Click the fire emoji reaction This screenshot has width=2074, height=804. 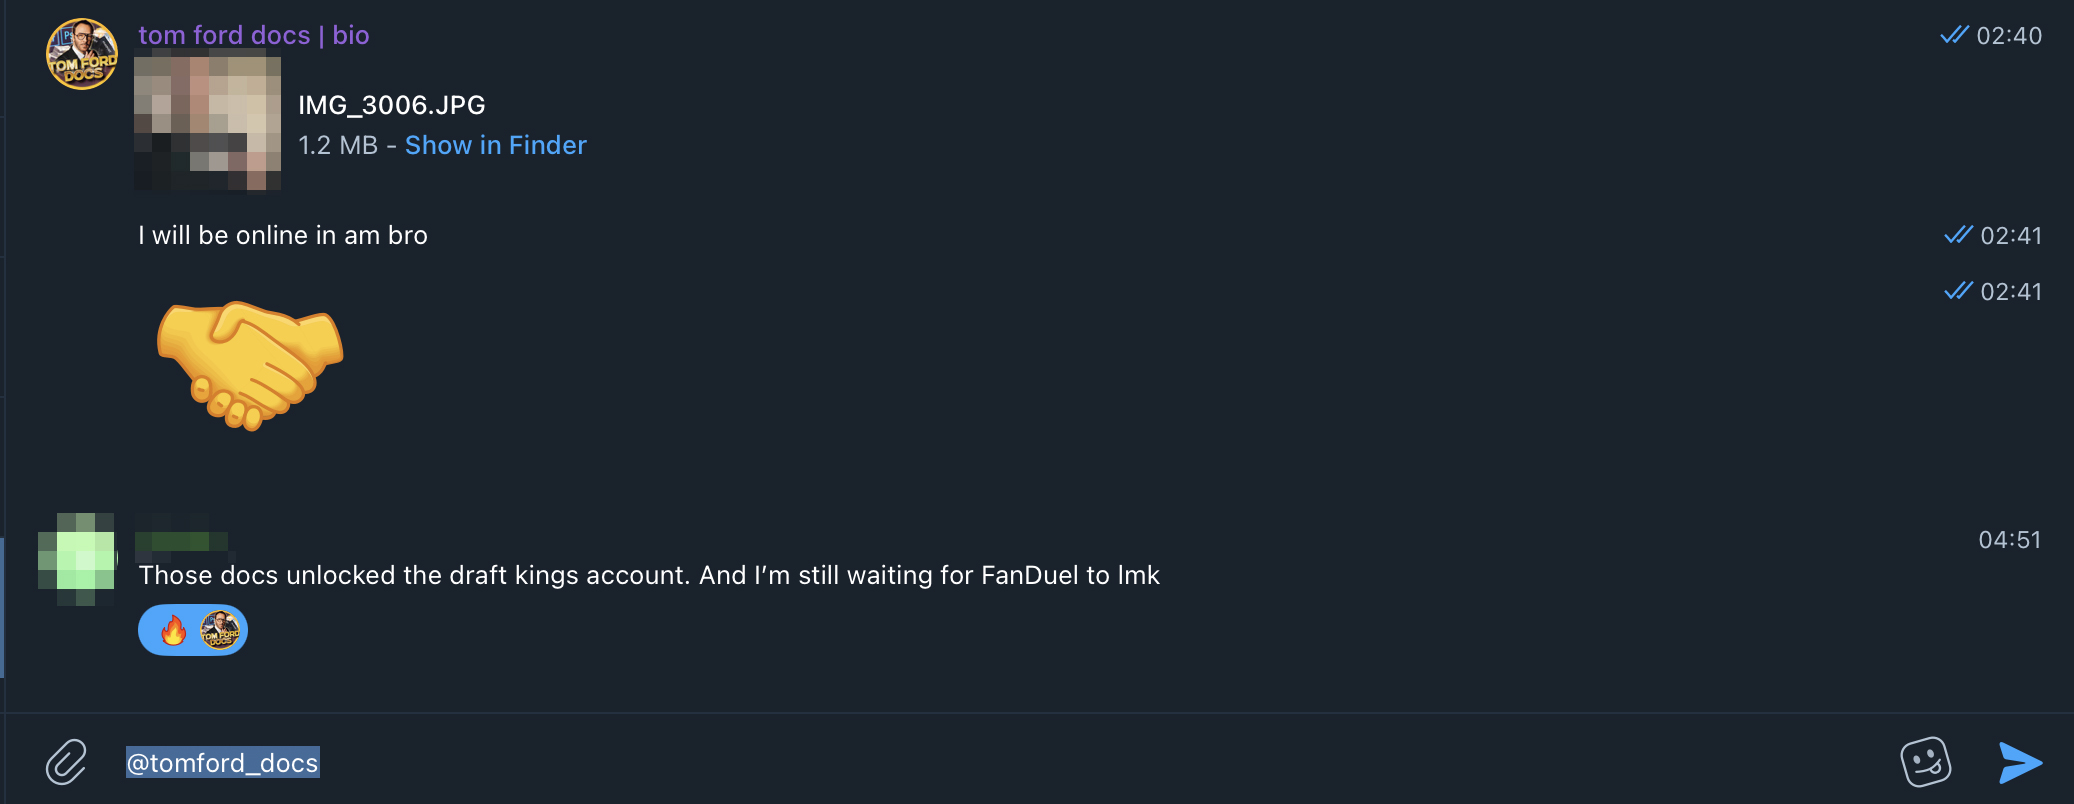(173, 631)
